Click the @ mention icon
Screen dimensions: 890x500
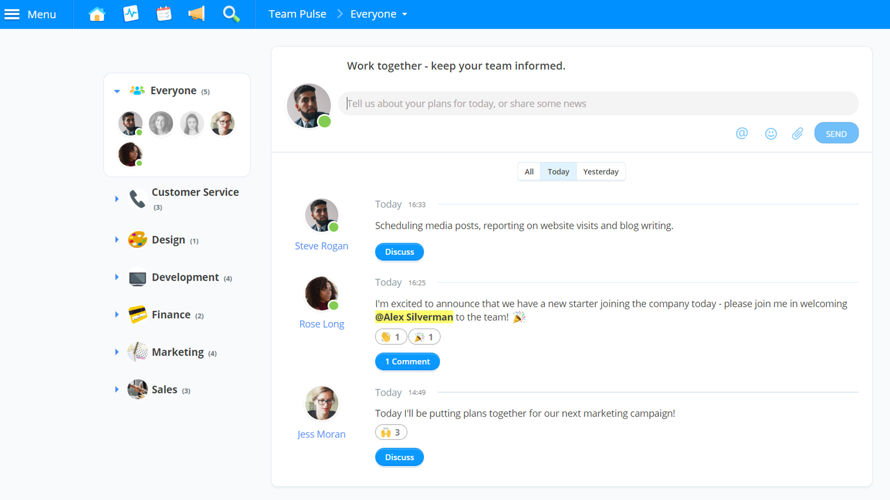(742, 133)
